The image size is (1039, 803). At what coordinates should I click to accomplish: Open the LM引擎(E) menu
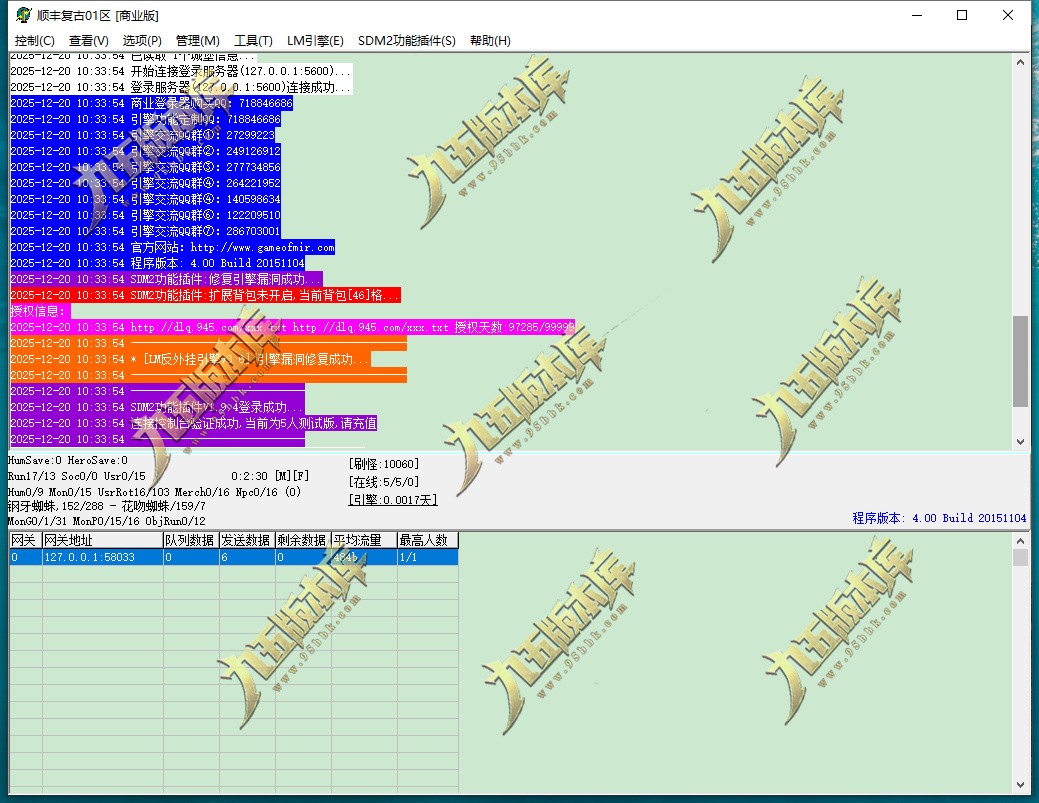click(315, 40)
